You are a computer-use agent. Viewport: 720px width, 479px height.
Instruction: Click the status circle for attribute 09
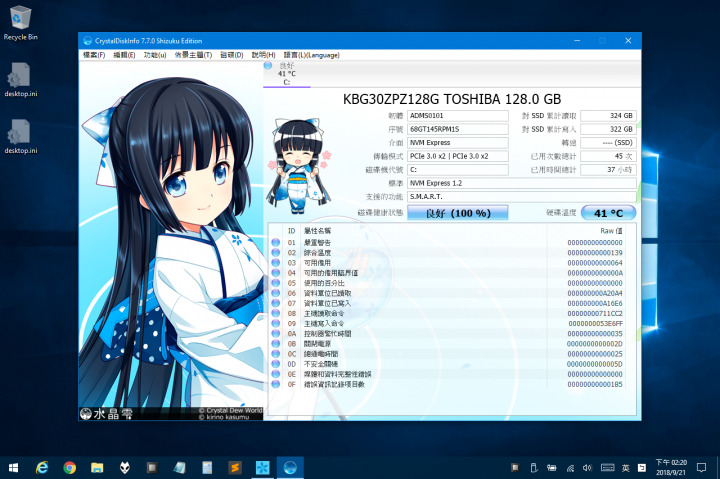coord(276,323)
